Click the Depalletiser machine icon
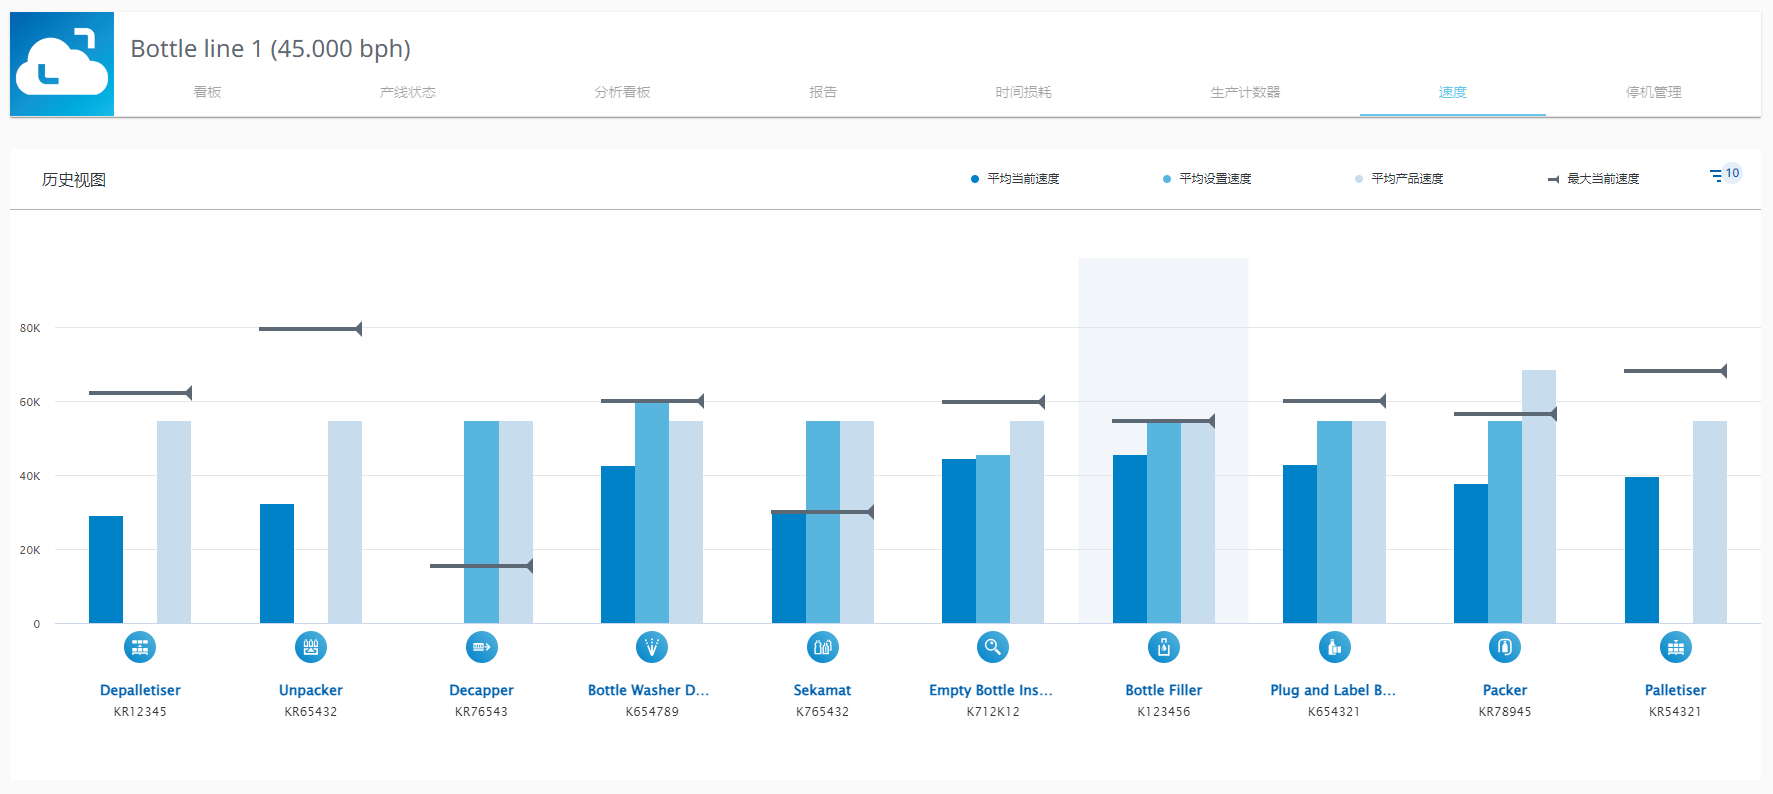Viewport: 1773px width, 794px height. pyautogui.click(x=140, y=647)
